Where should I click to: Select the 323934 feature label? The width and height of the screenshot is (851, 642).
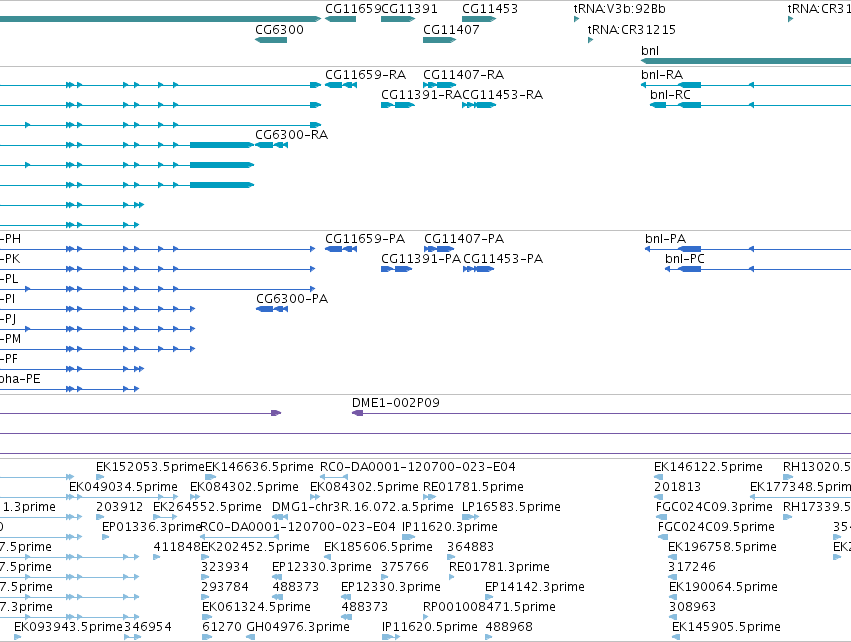(225, 567)
